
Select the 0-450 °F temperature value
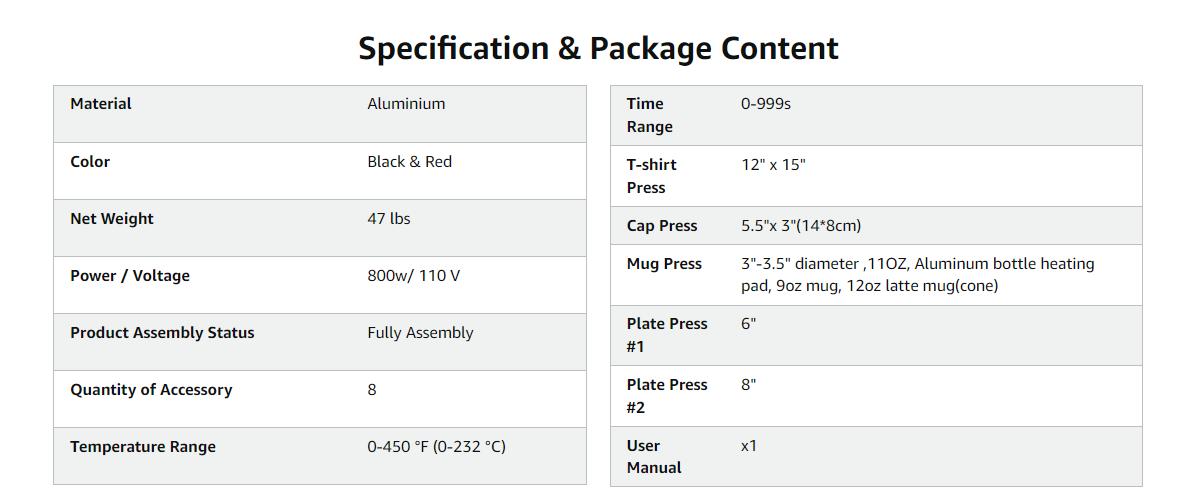[436, 447]
